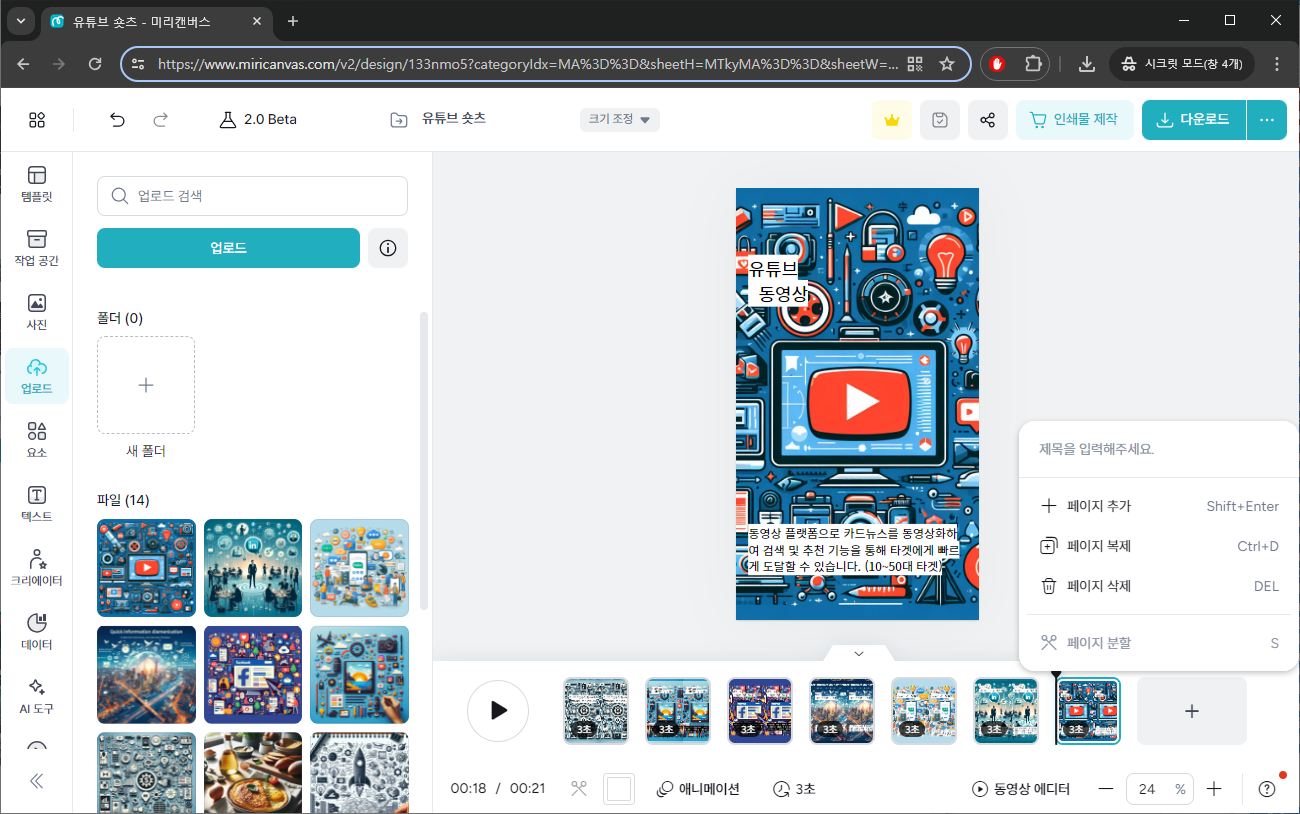Click the redo arrow
This screenshot has height=814, width=1300.
click(x=160, y=120)
